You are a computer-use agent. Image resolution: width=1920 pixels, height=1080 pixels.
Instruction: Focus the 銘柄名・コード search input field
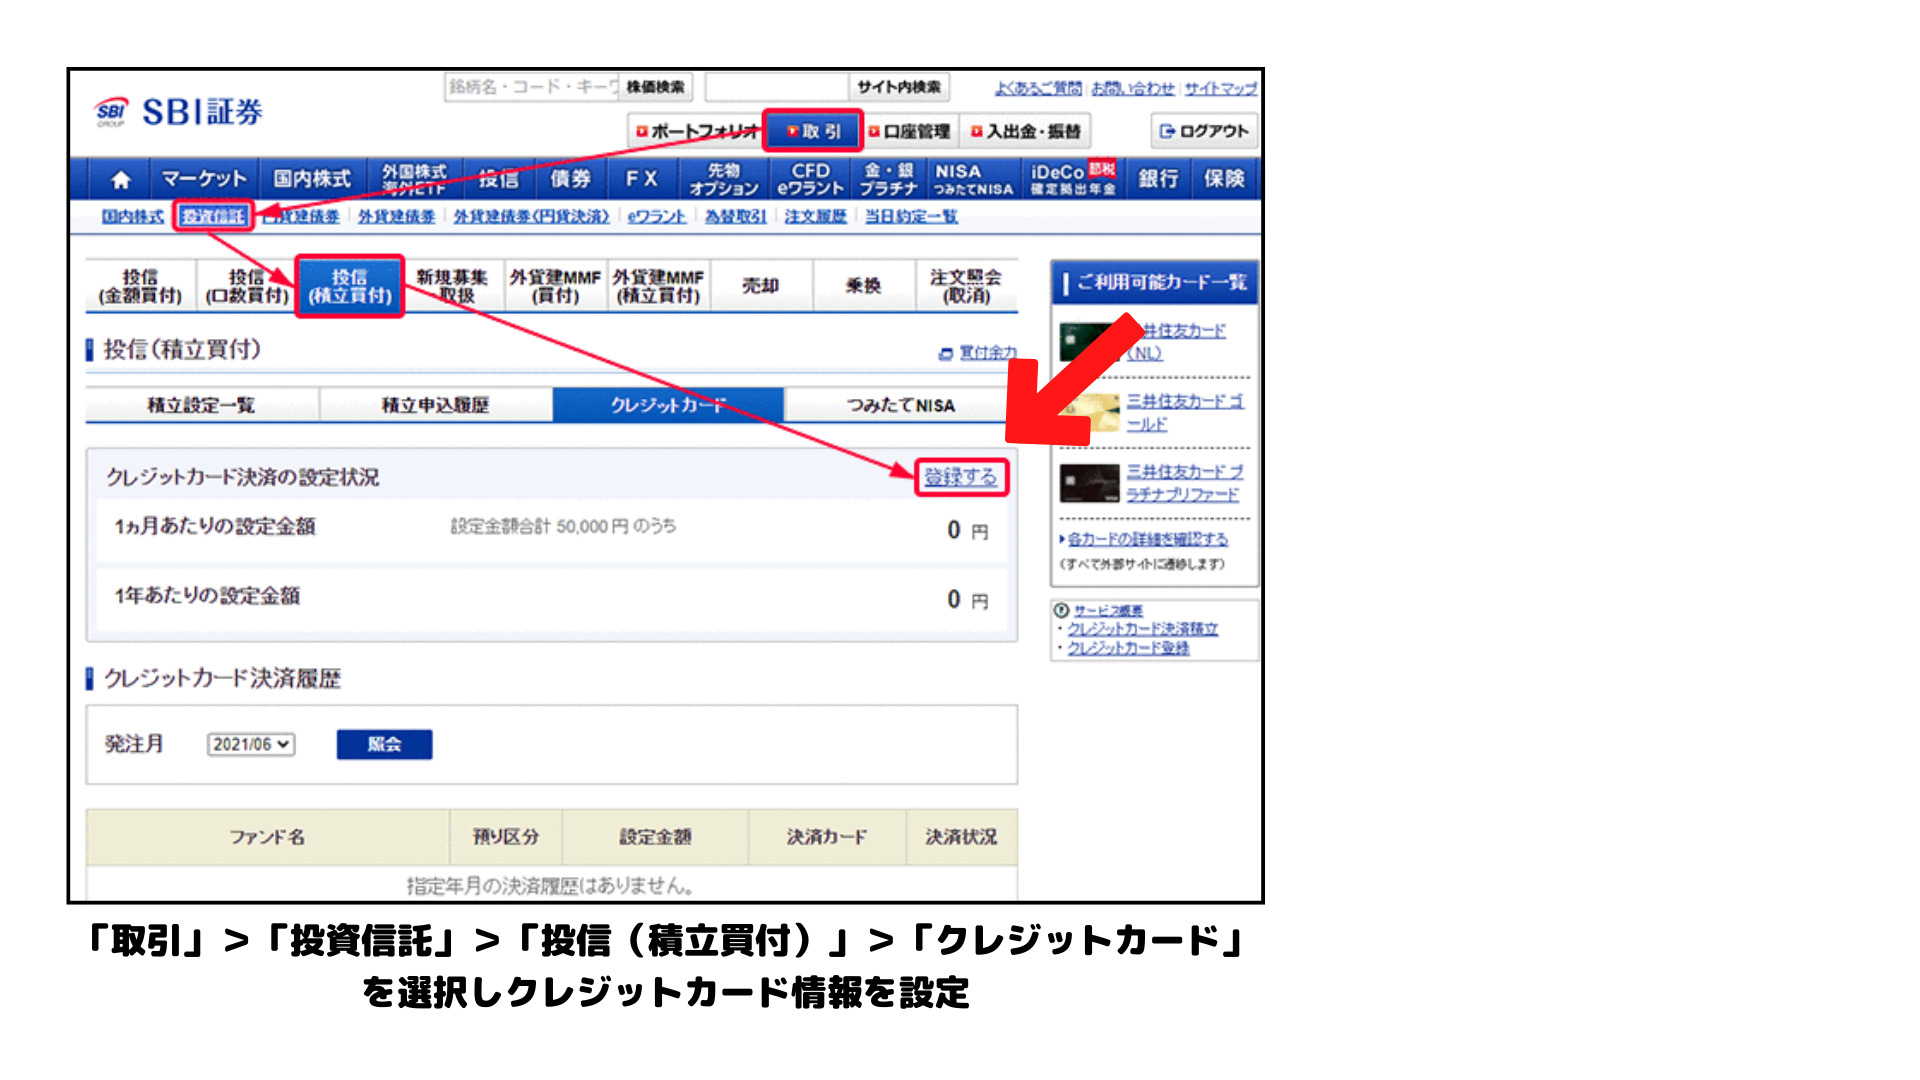tap(532, 87)
